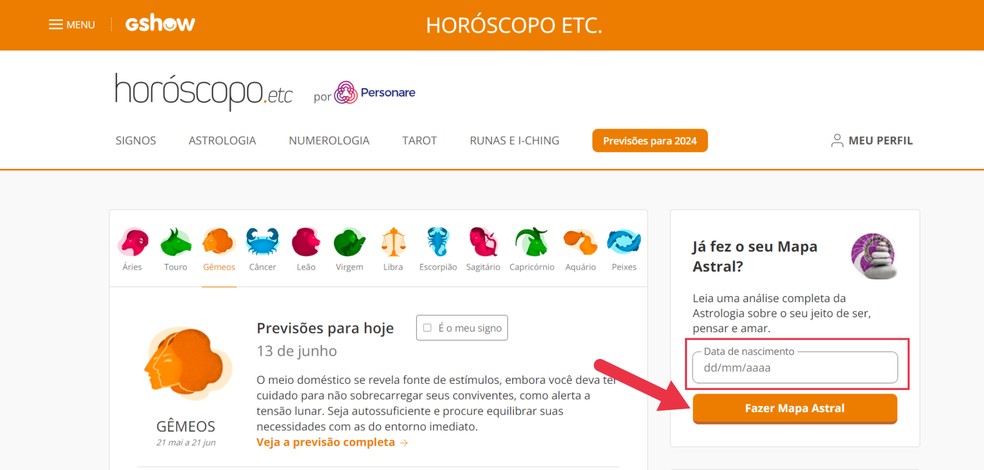Pick the Peixes fish sign icon
The height and width of the screenshot is (470, 984).
click(624, 242)
